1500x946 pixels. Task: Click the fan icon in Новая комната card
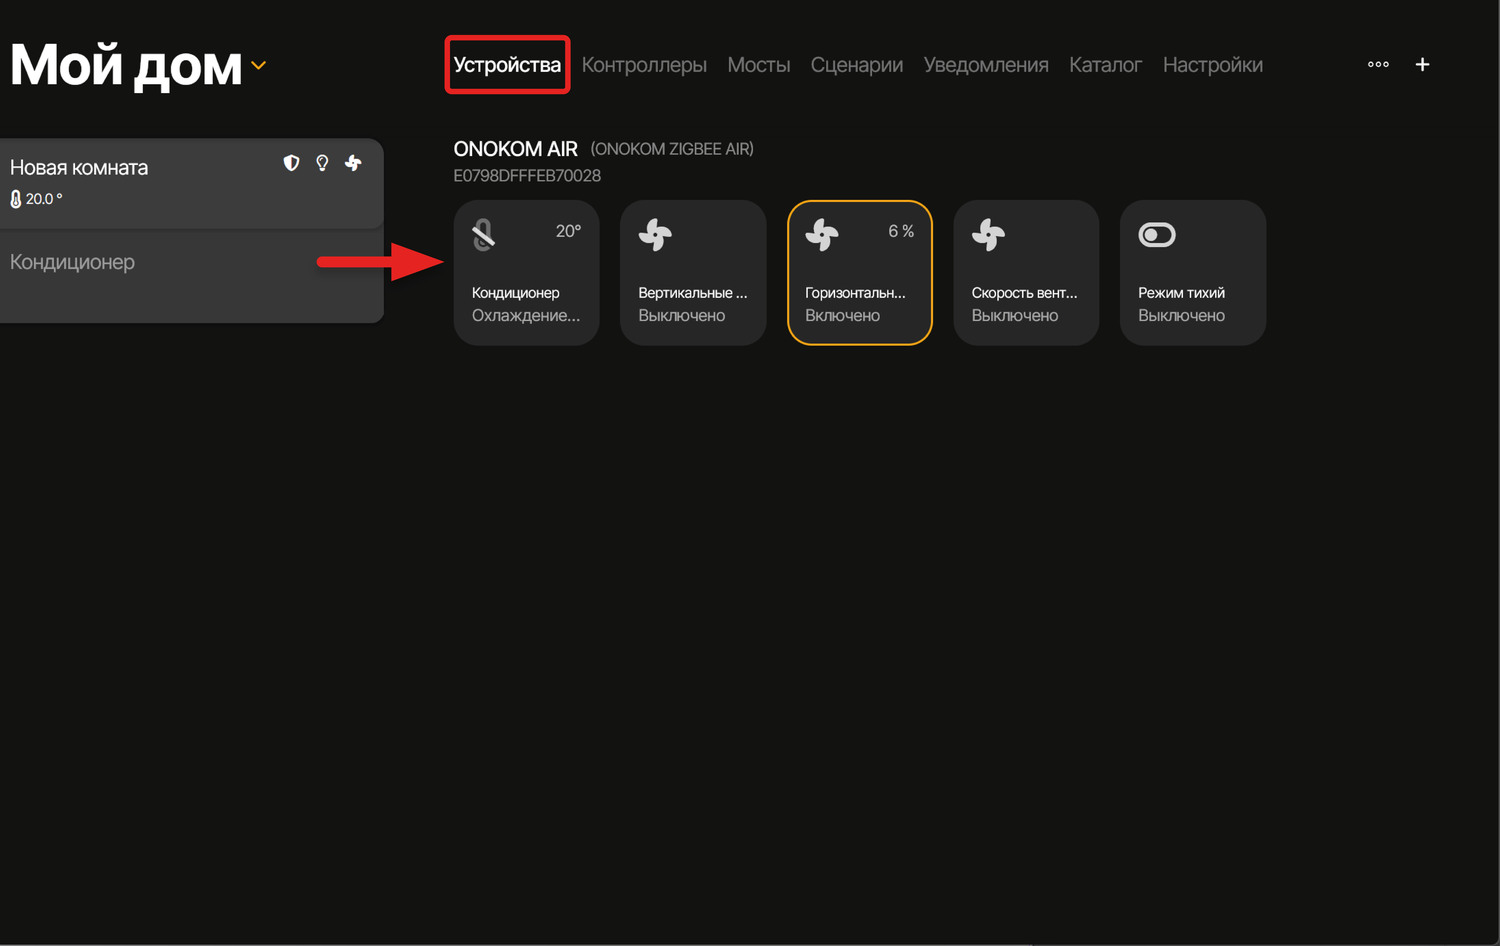pos(353,163)
